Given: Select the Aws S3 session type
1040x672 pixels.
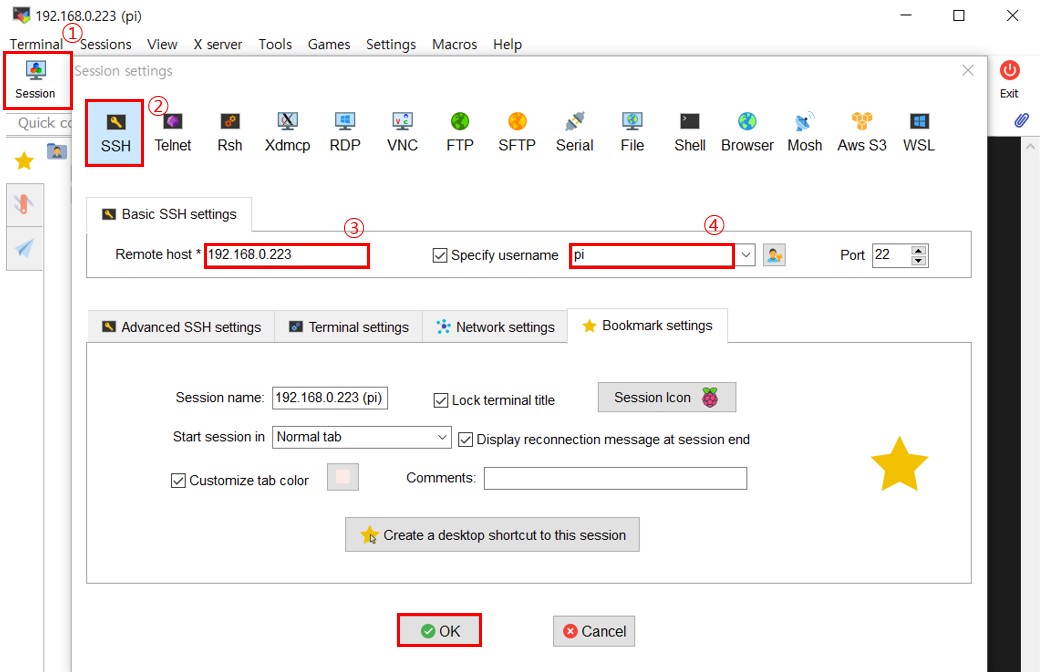Looking at the screenshot, I should (862, 133).
